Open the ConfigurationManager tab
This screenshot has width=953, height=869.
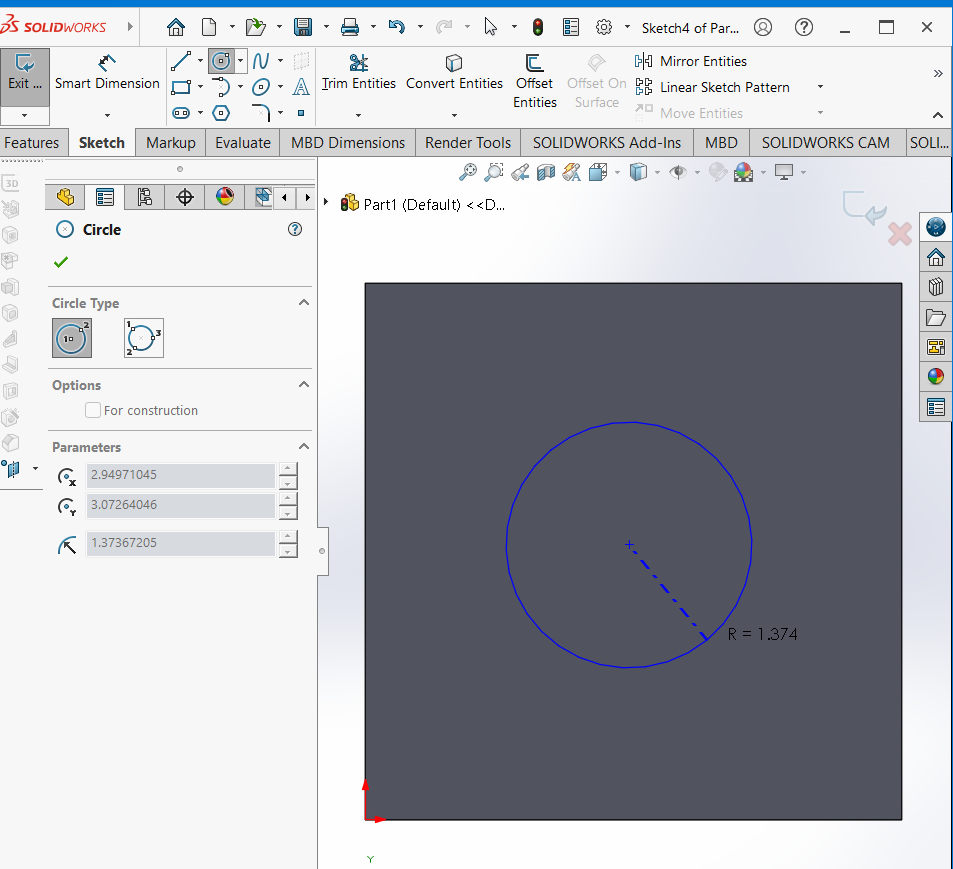click(x=145, y=197)
